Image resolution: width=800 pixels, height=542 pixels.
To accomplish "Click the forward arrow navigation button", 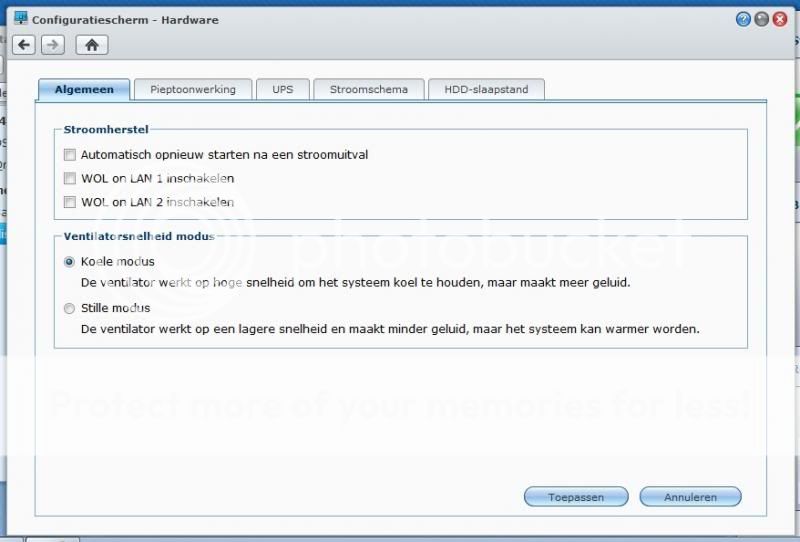I will point(53,45).
